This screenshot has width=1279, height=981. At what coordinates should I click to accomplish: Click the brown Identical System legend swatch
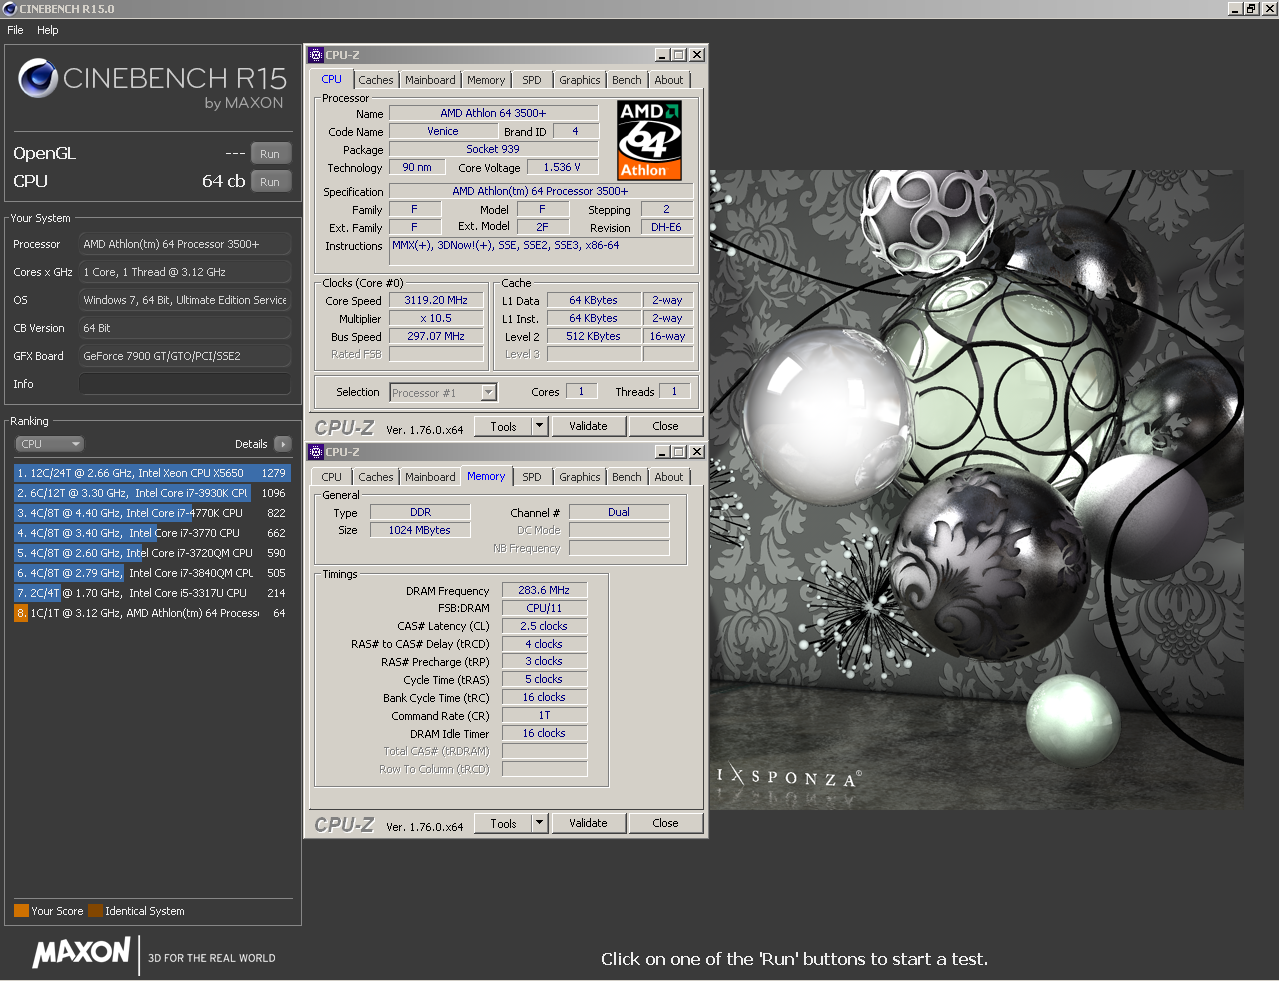coord(95,911)
